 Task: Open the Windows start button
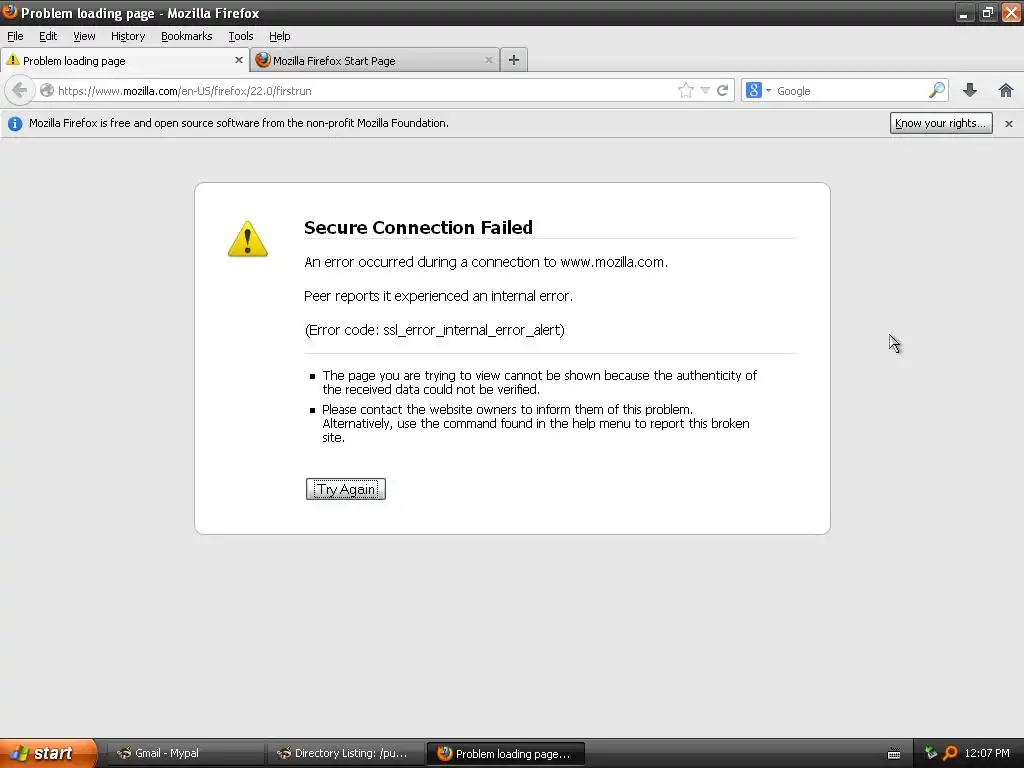(x=48, y=753)
